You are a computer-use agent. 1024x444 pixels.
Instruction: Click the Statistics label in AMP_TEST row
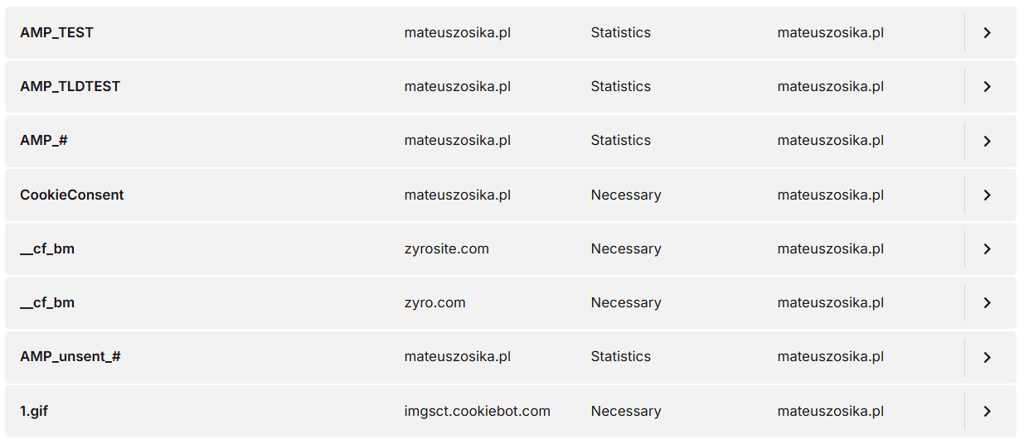[620, 33]
